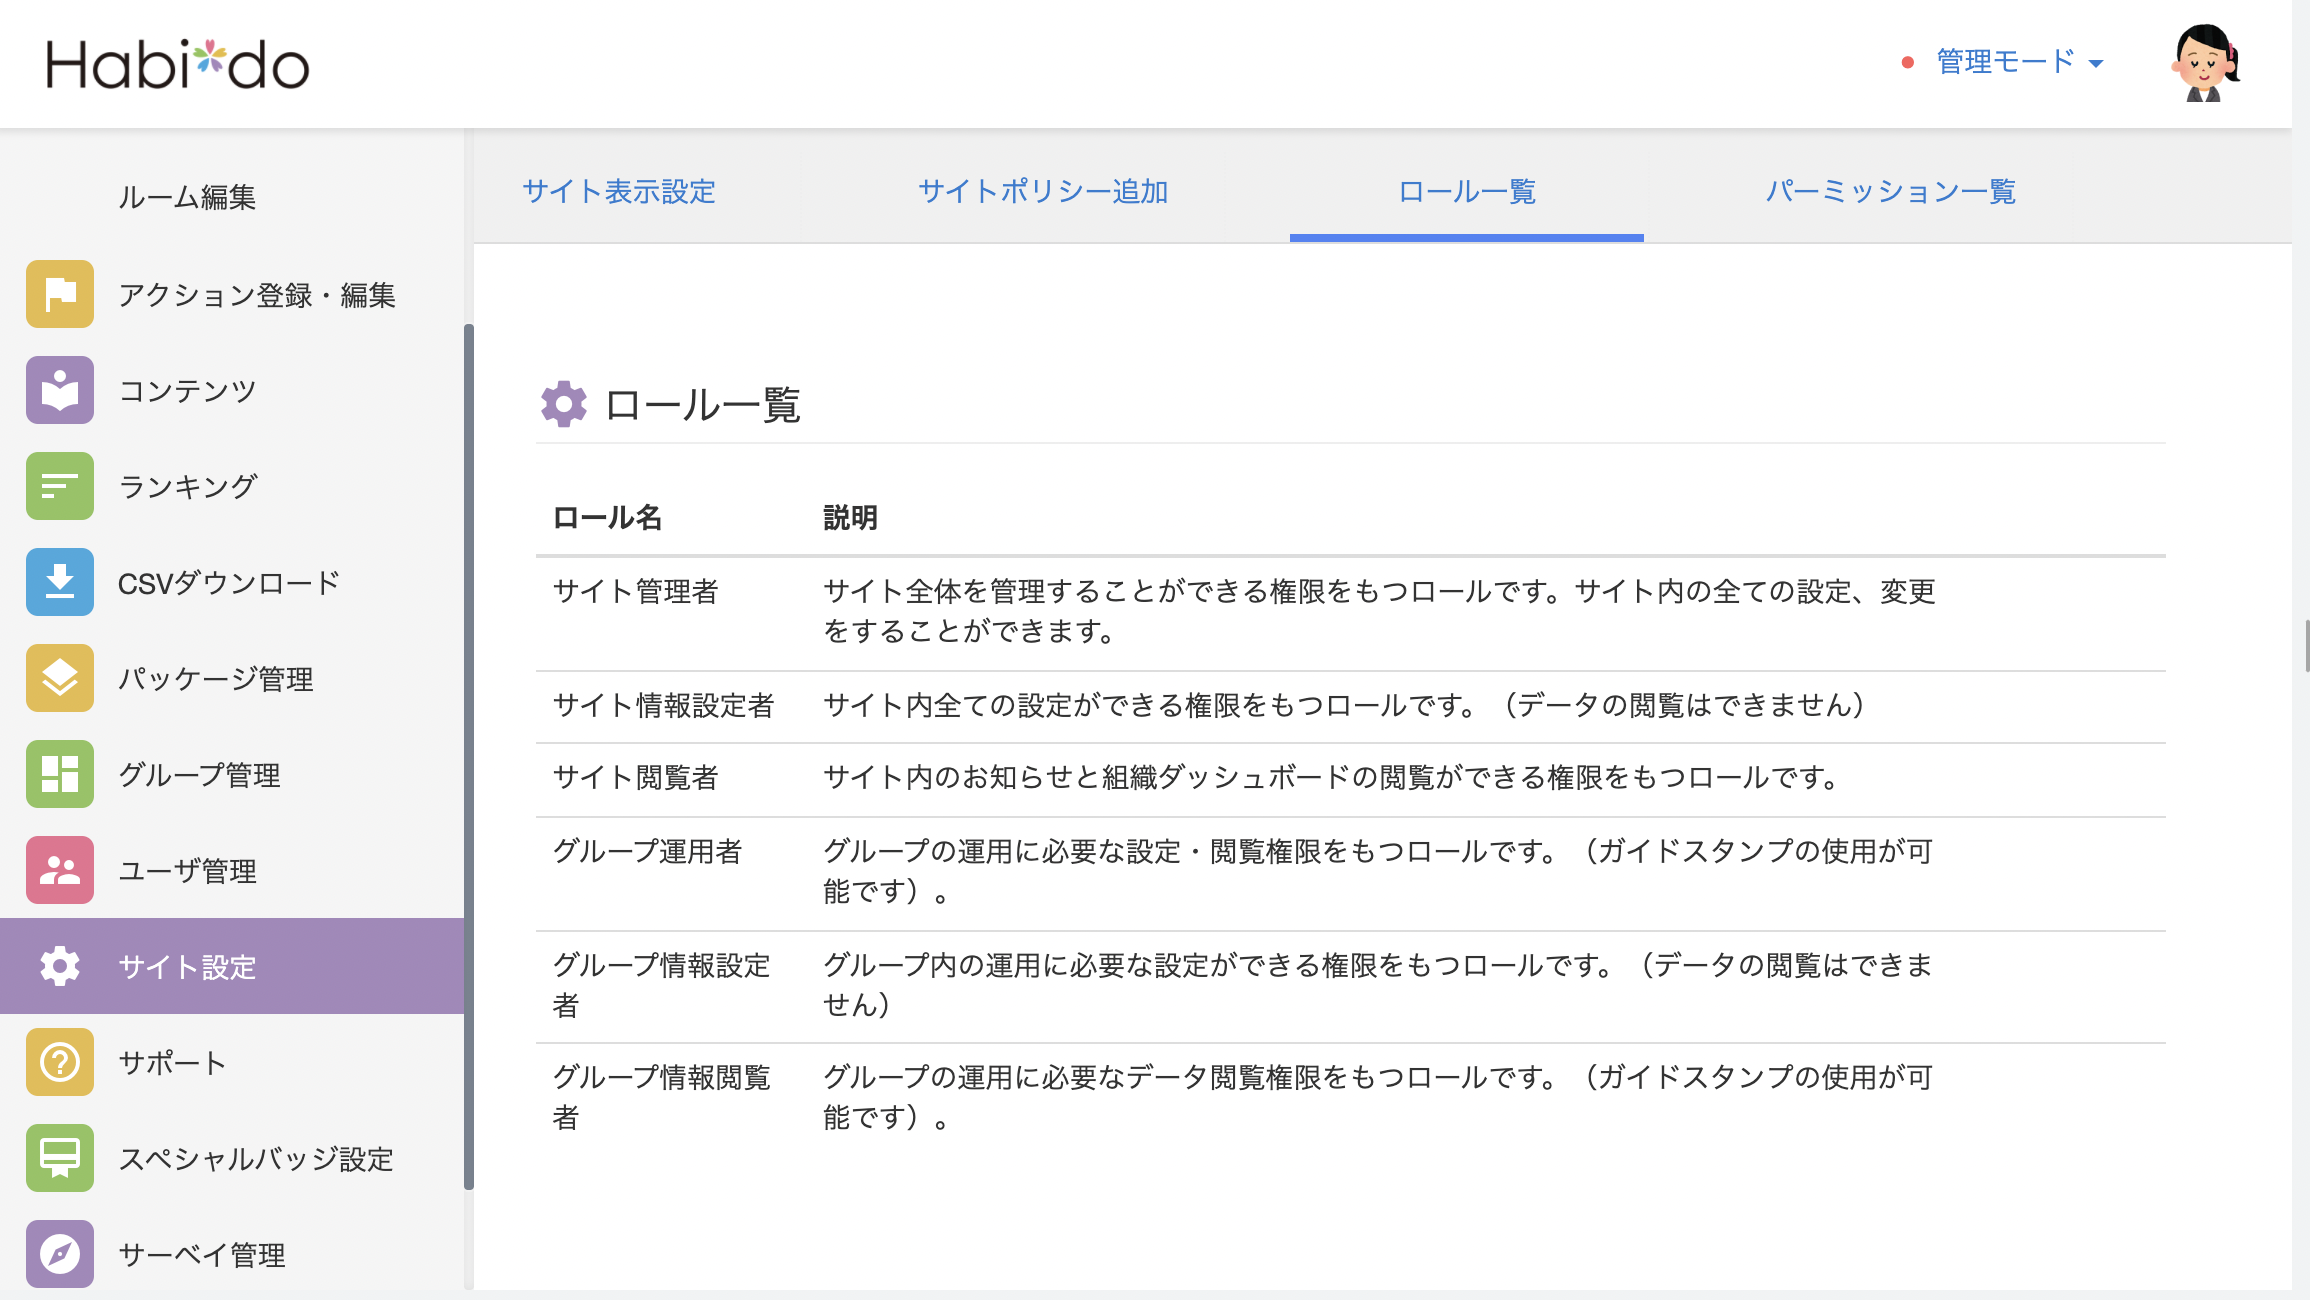
Task: Select the グループ運用者 role name
Action: (647, 851)
